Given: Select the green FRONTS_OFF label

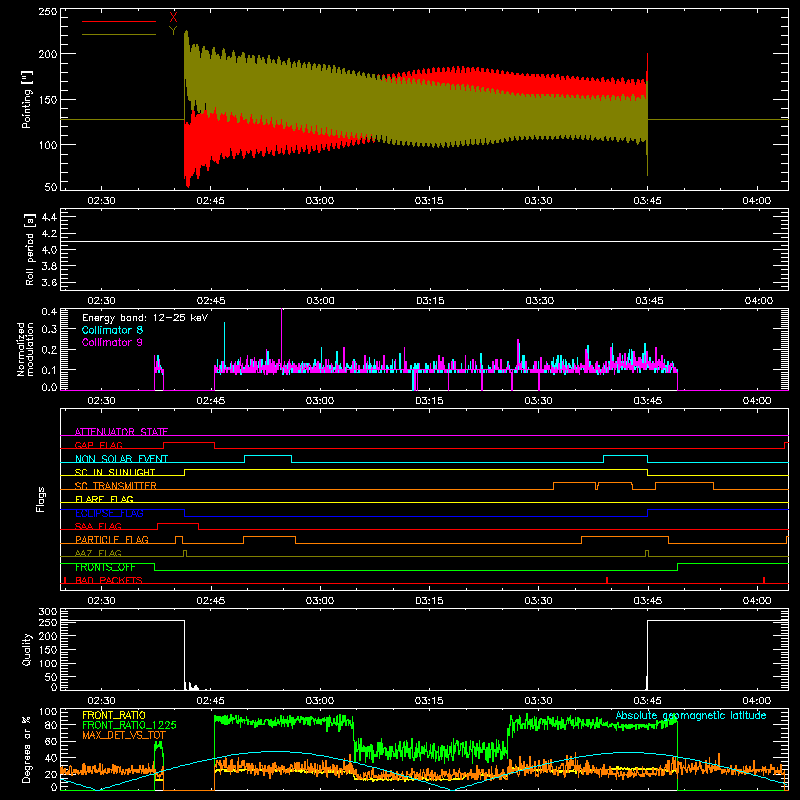Looking at the screenshot, I should [105, 567].
